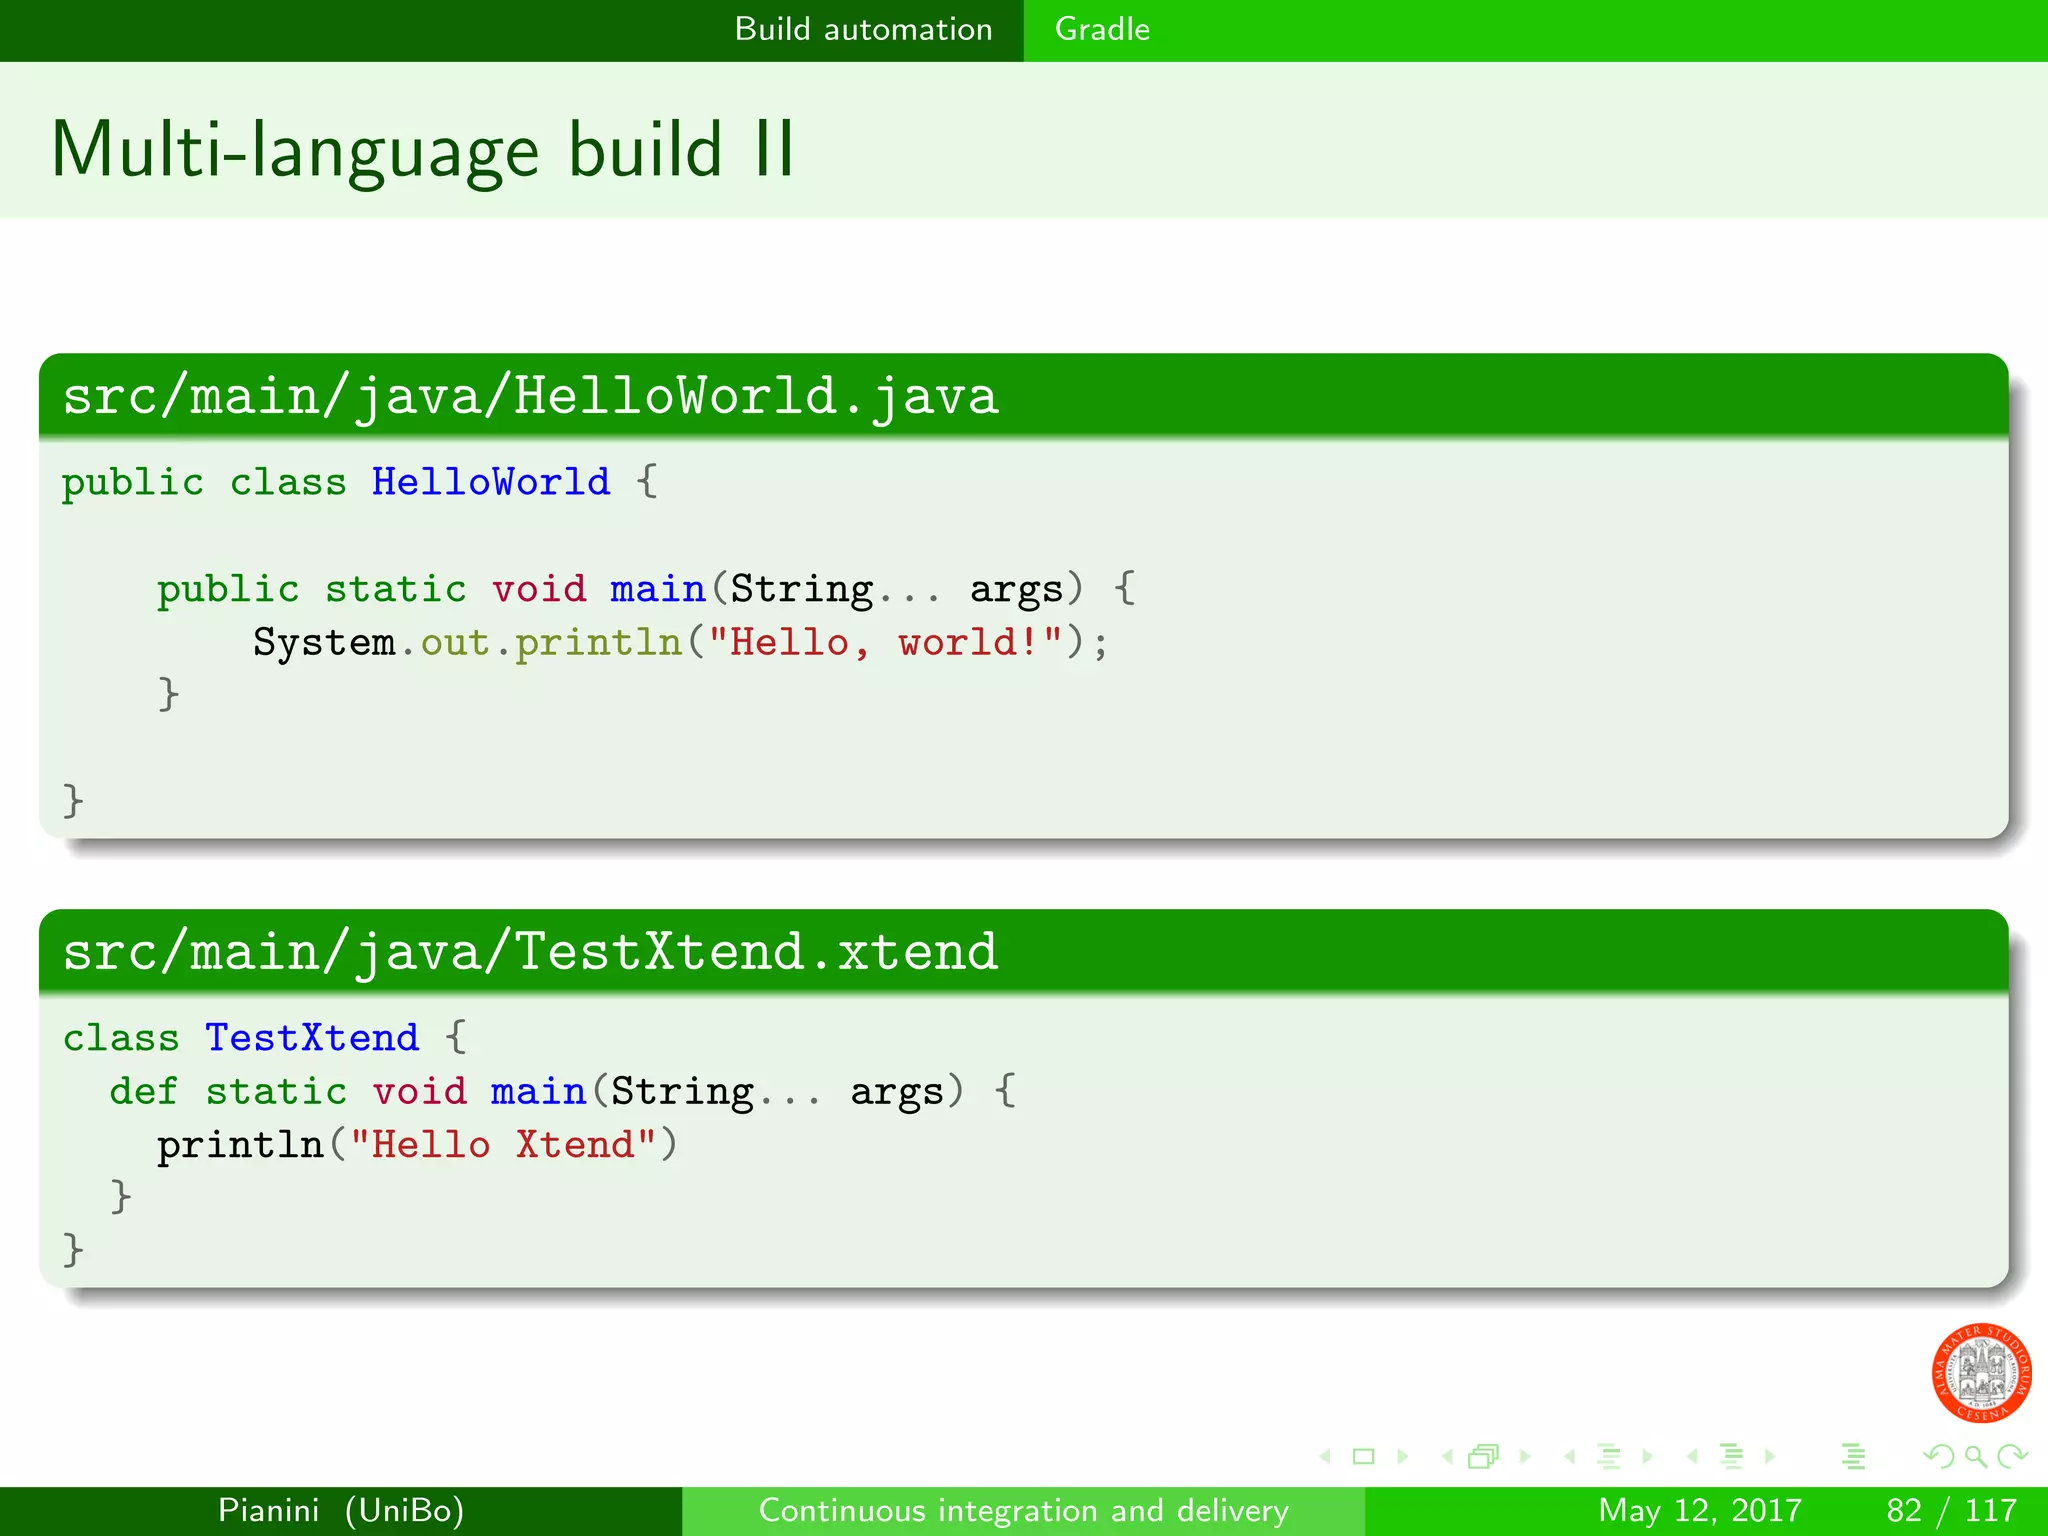Click the Alma Mater Studiorum university seal

1981,1373
